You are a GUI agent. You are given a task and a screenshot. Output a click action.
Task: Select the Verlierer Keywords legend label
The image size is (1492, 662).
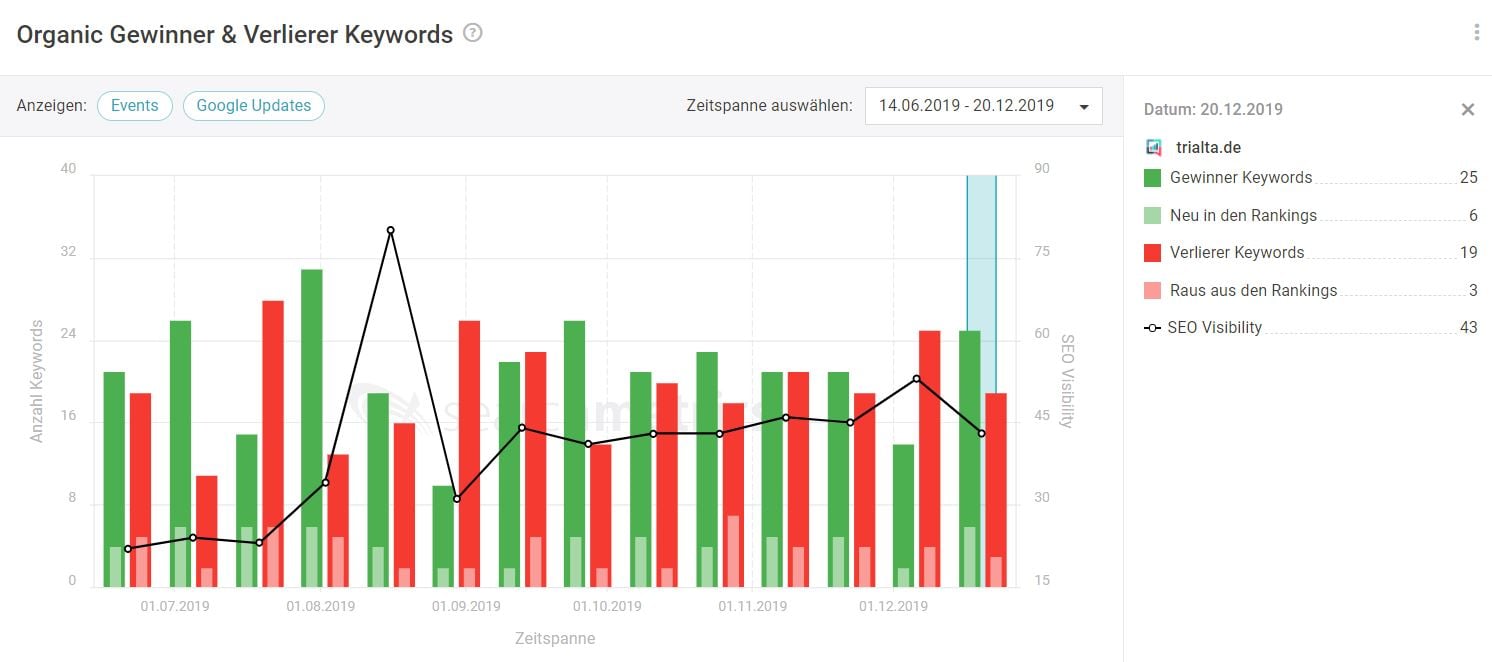[x=1236, y=253]
